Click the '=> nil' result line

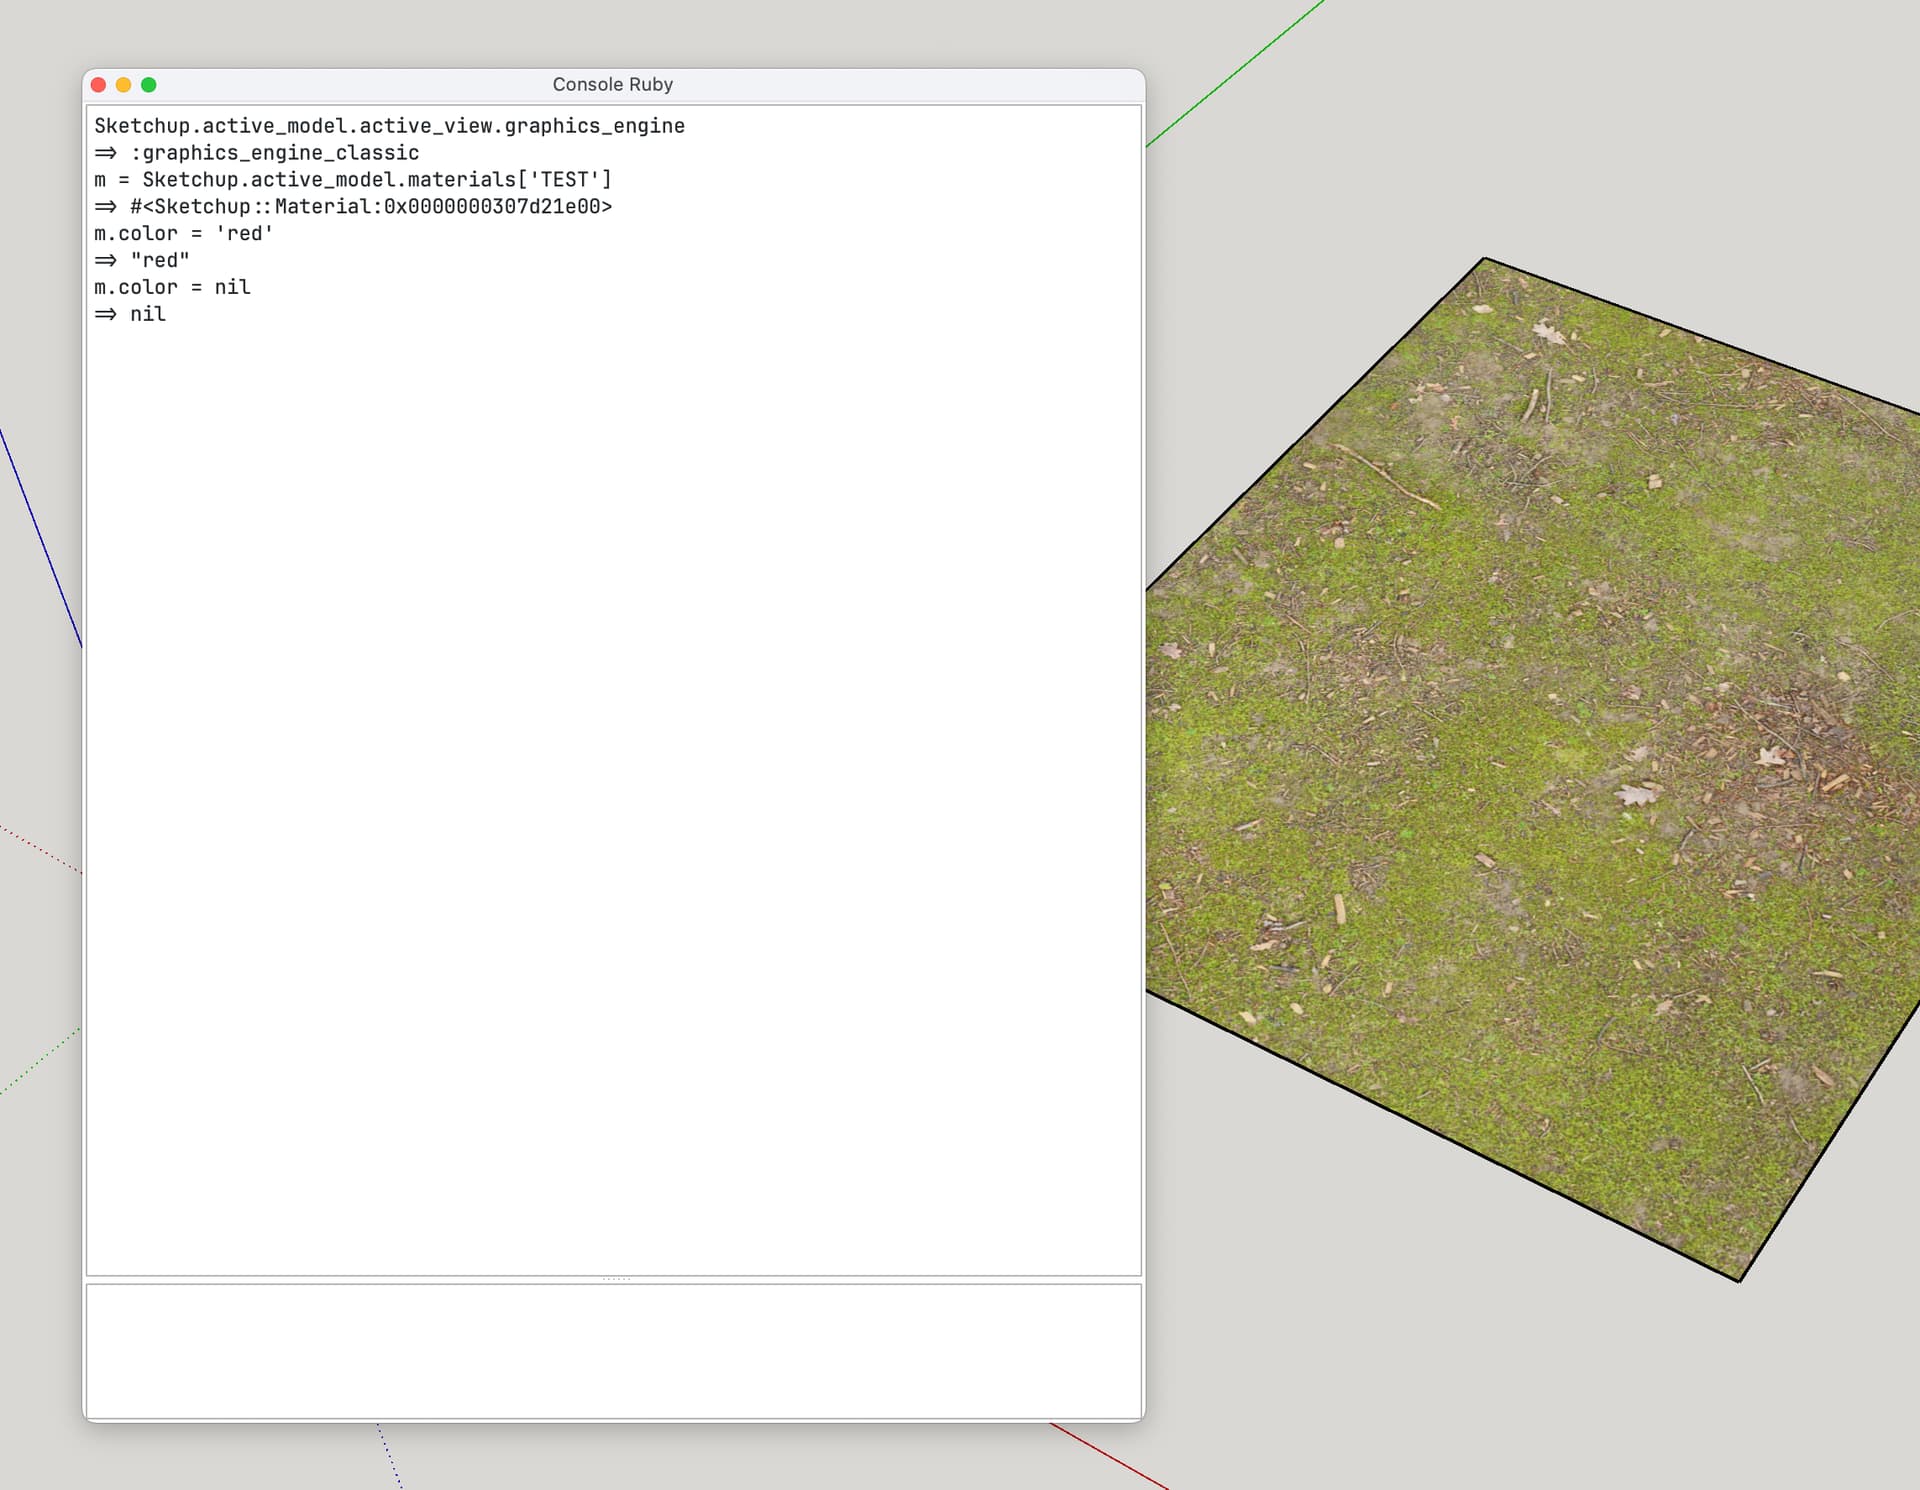point(130,315)
